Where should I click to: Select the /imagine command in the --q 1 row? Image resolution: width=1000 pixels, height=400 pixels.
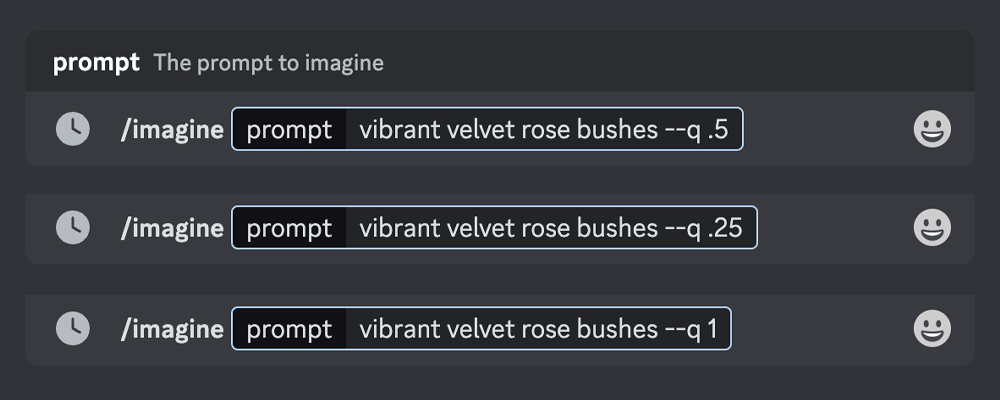point(172,329)
